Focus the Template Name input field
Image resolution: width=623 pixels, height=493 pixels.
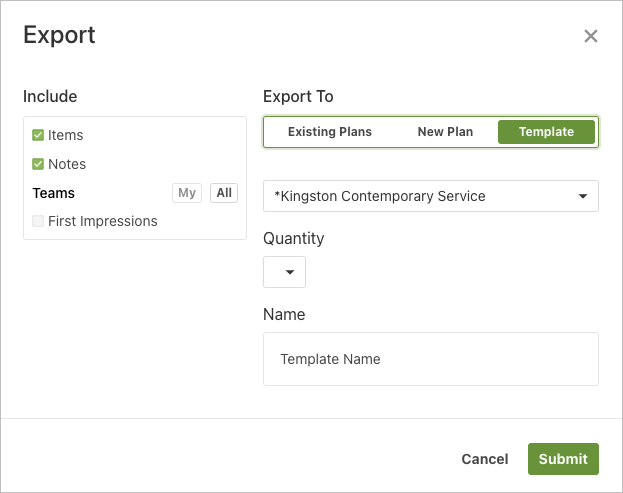[x=431, y=359]
